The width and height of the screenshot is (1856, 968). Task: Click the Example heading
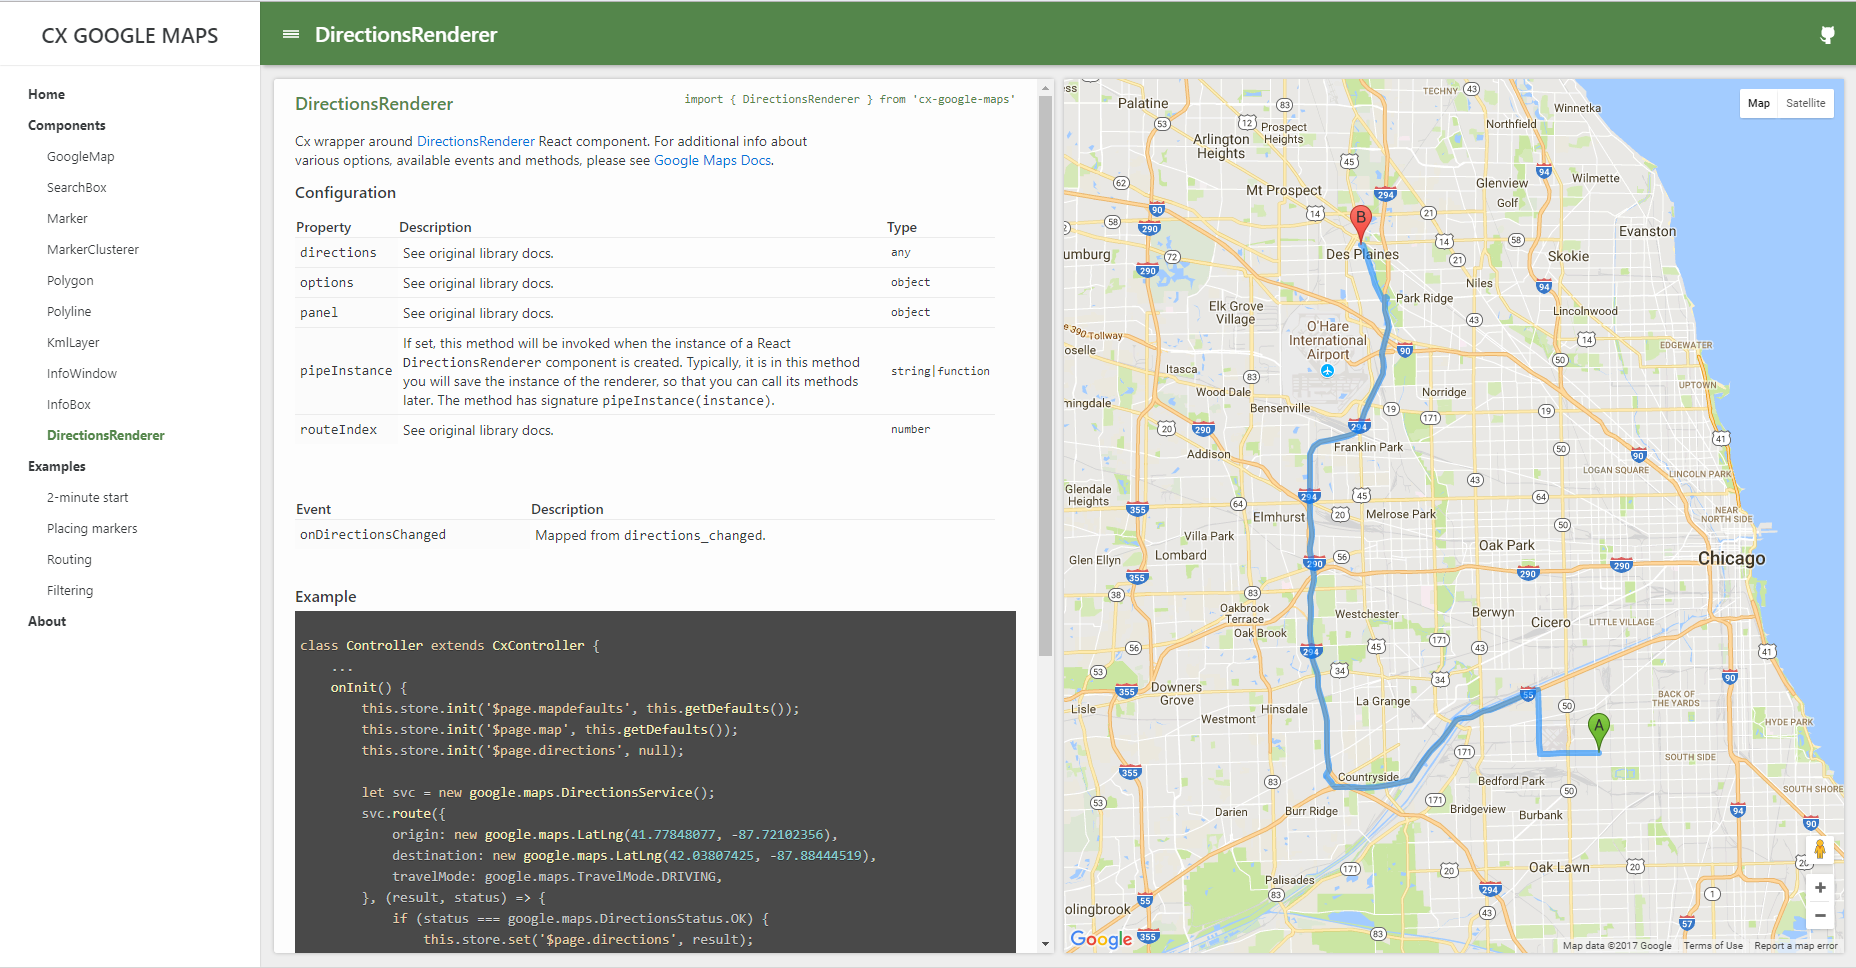coord(325,596)
